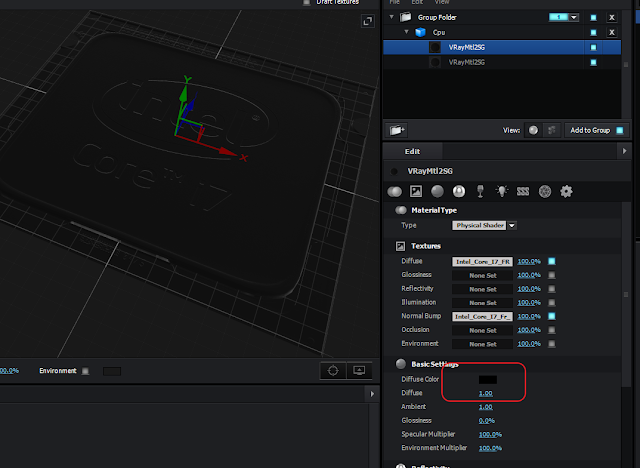Click the Textures section header icon
Screen dimensions: 640x468
coord(400,246)
